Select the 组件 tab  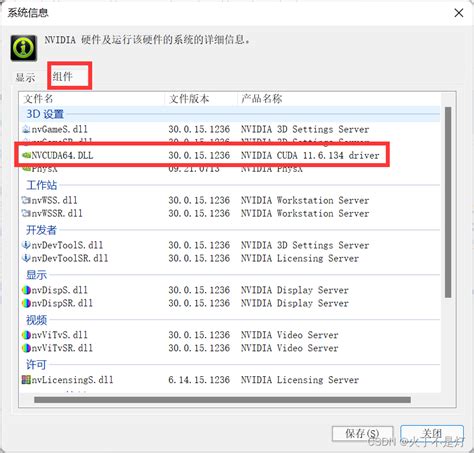tap(62, 77)
